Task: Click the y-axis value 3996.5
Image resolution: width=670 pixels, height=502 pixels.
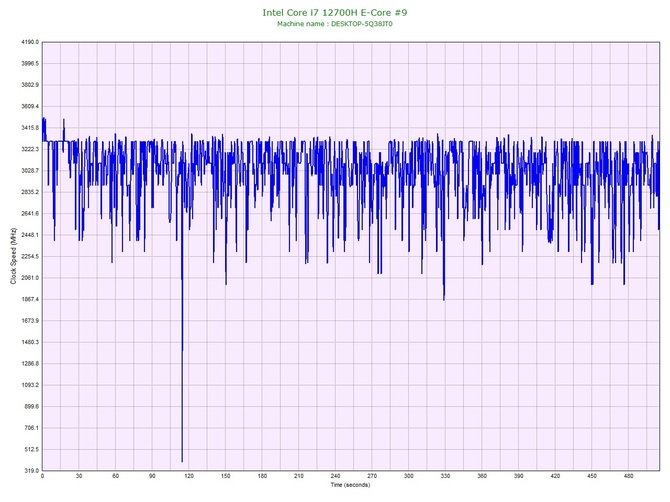Action: 30,63
